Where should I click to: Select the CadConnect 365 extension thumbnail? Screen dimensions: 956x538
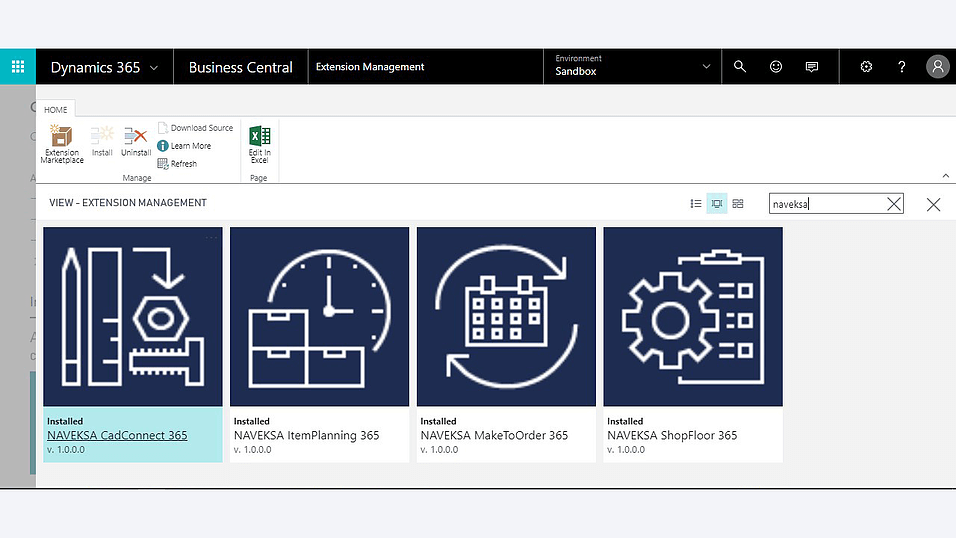coord(133,317)
